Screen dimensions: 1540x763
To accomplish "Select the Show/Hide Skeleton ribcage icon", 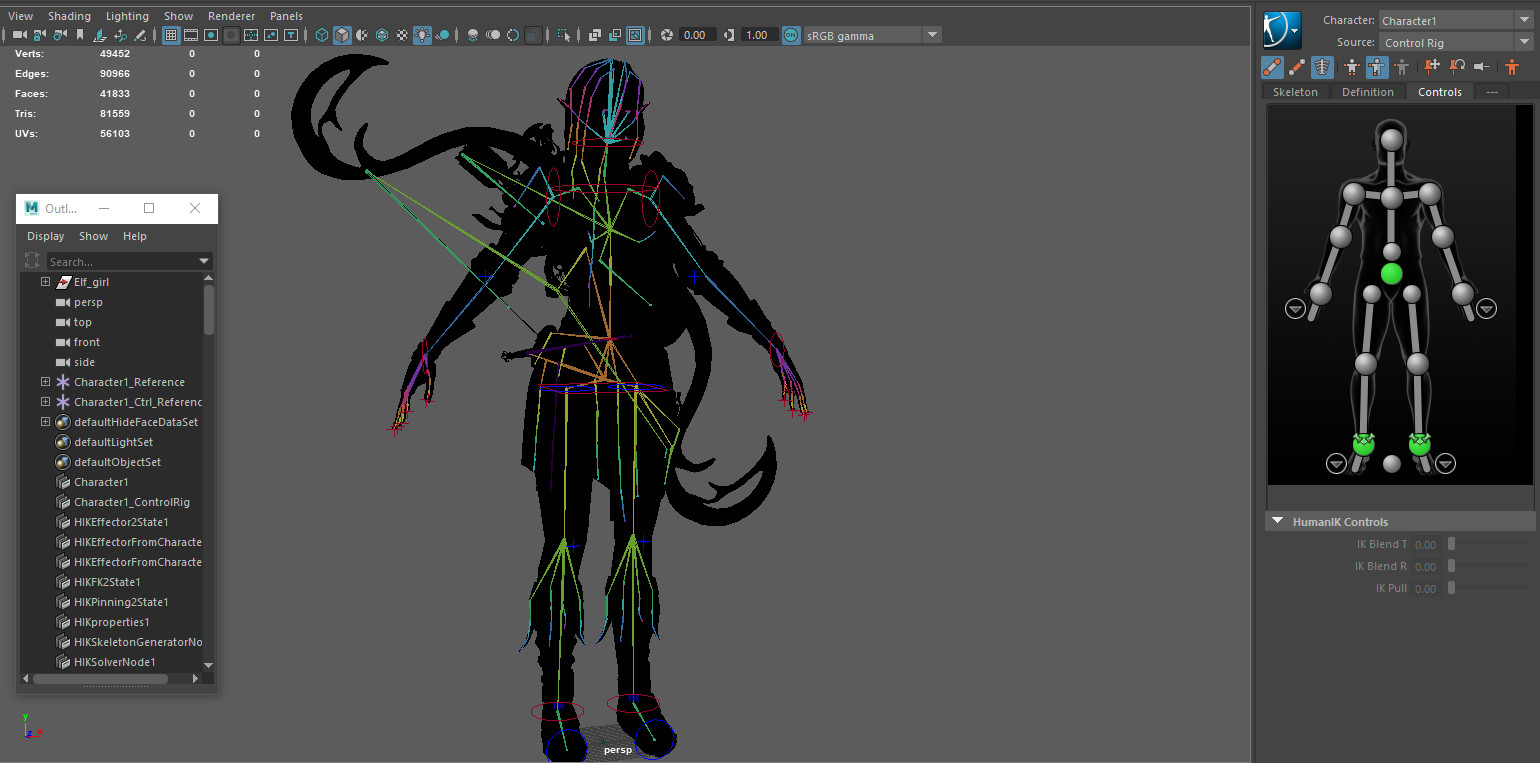I will (x=1322, y=67).
